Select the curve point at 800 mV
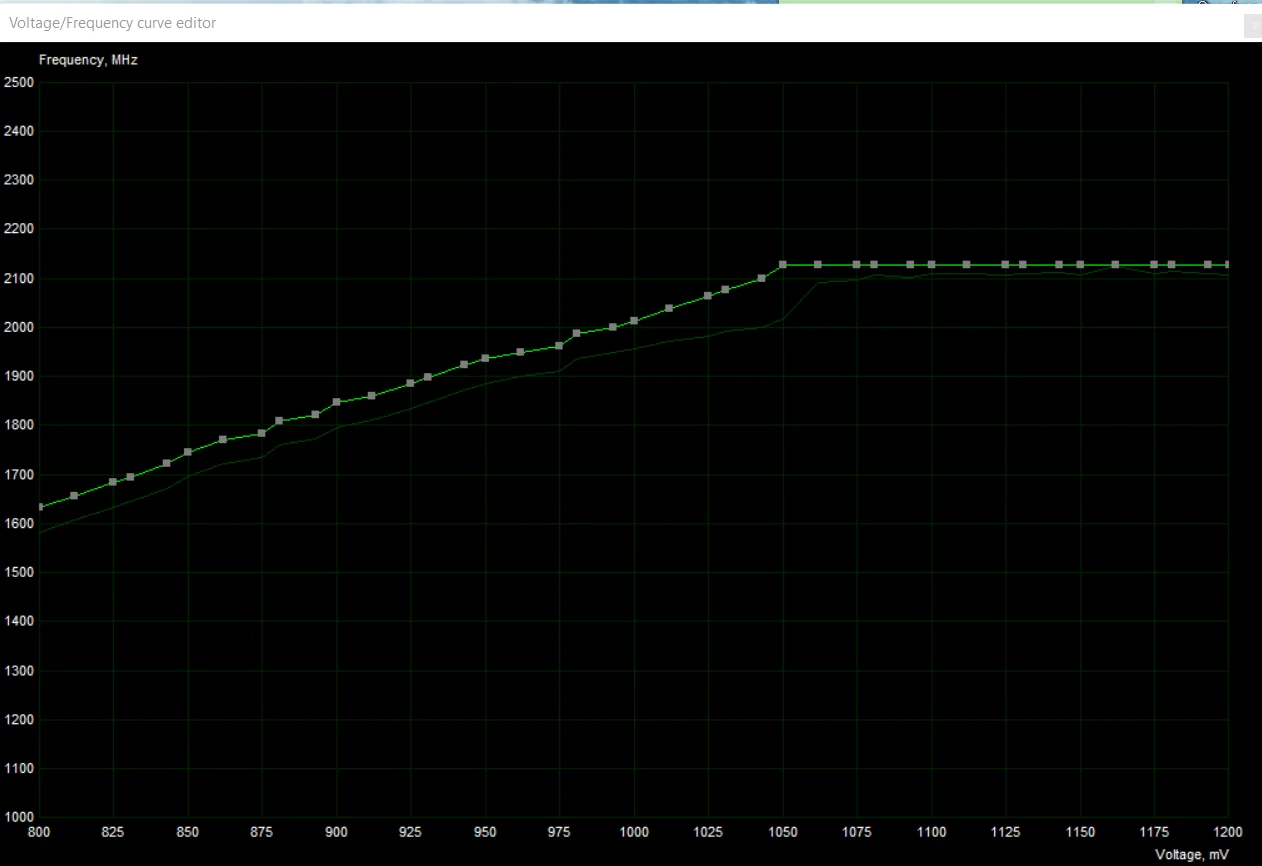1262x866 pixels. [x=39, y=507]
